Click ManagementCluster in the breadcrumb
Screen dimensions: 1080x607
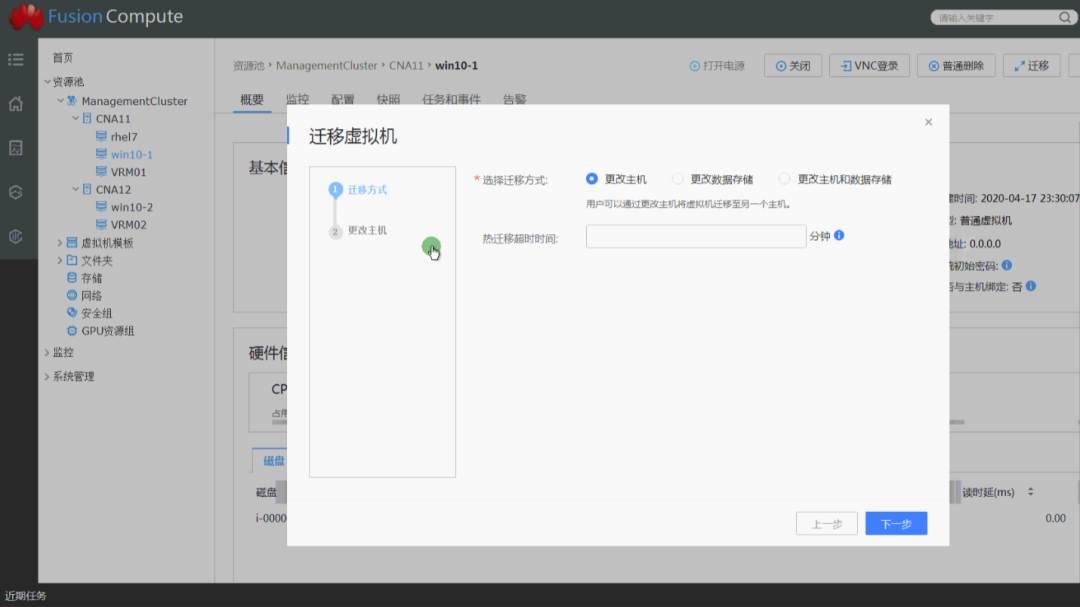click(x=326, y=65)
